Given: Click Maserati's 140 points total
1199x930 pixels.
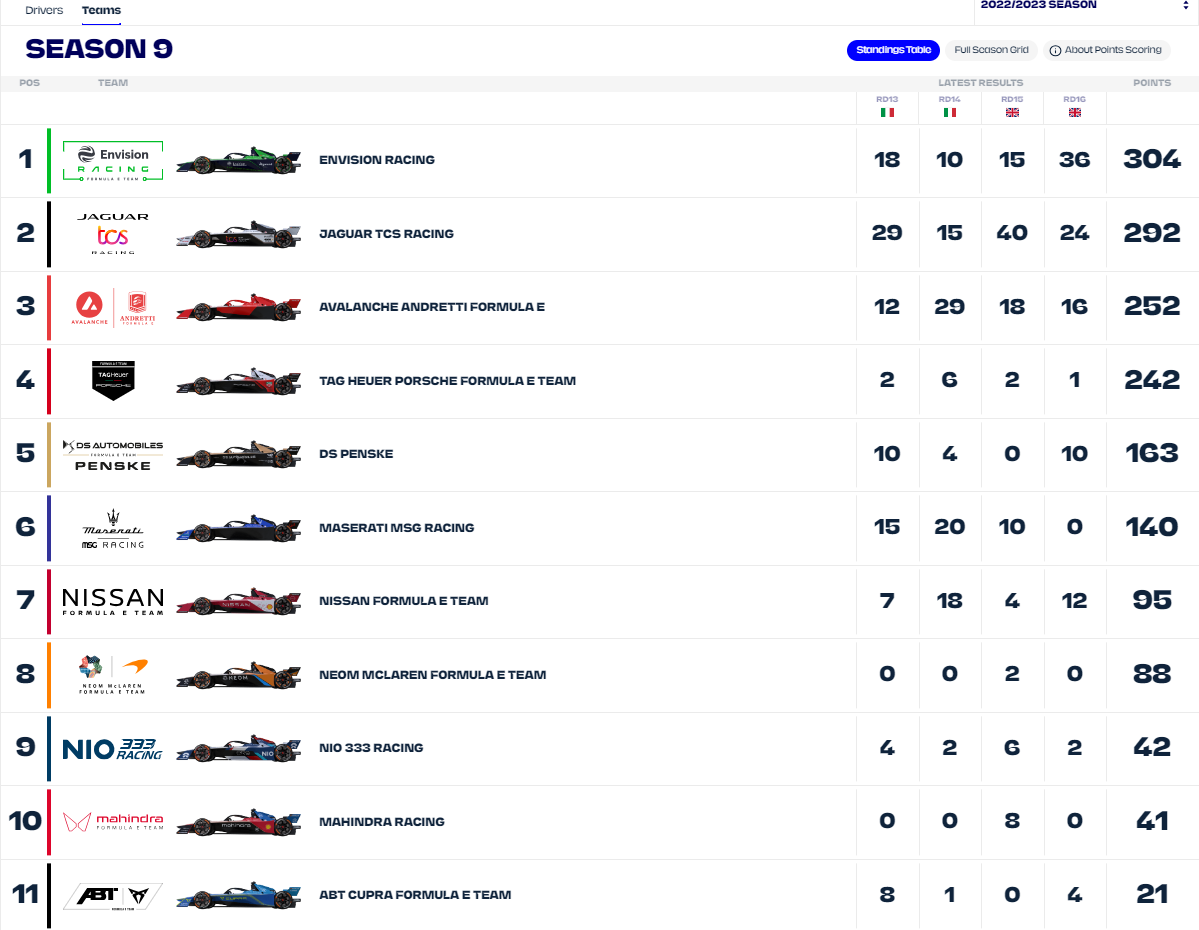Looking at the screenshot, I should 1152,527.
